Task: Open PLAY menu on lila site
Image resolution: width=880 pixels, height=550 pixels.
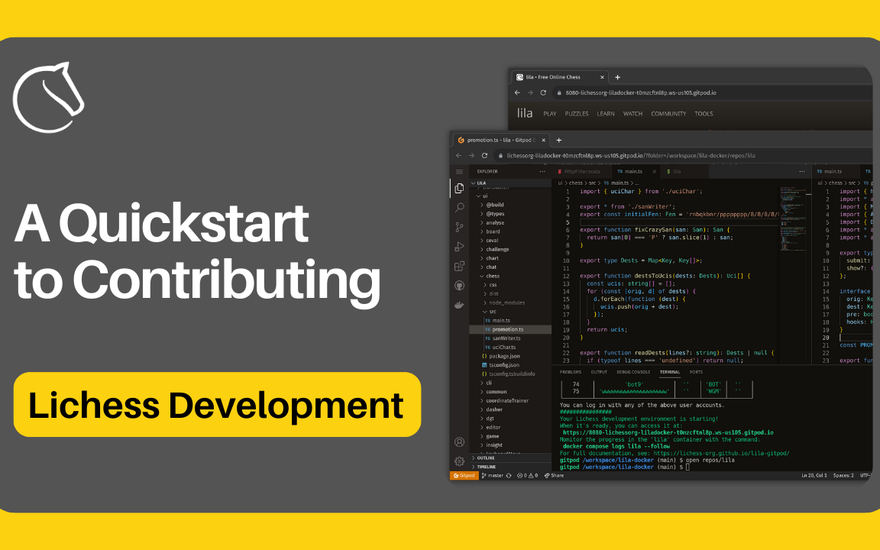Action: (x=549, y=114)
